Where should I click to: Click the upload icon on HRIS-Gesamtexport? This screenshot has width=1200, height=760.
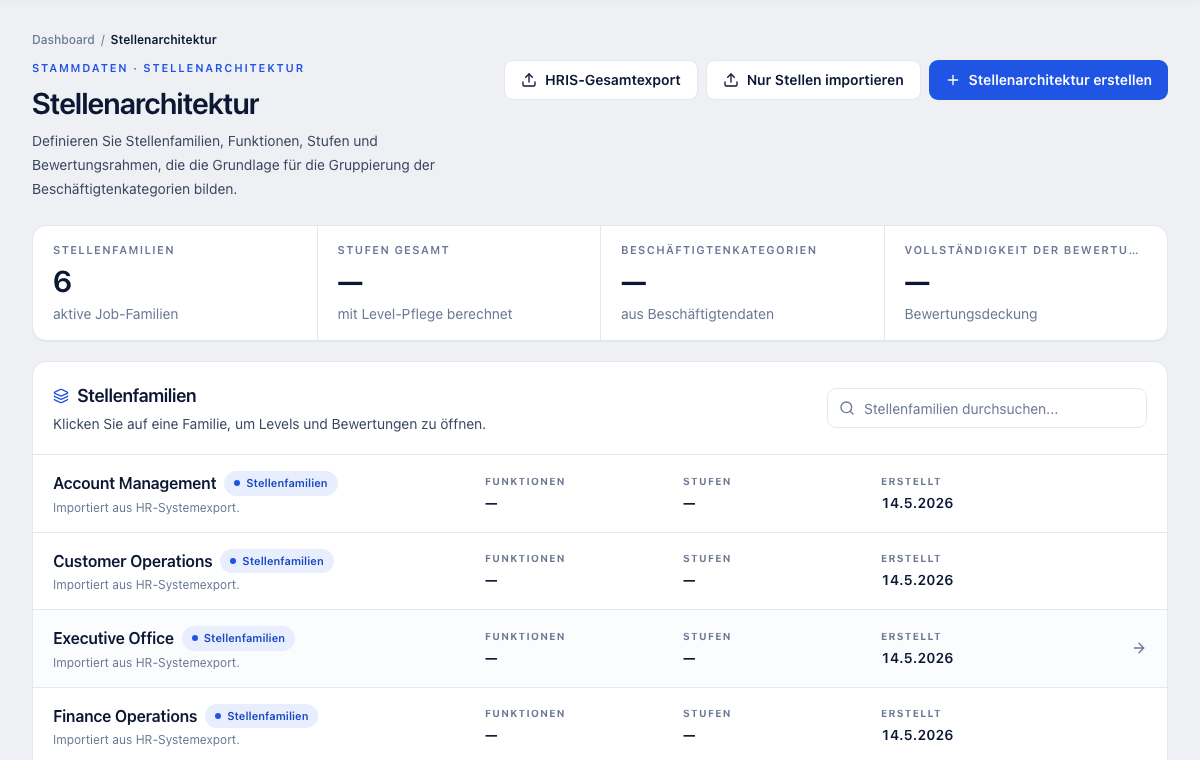(529, 80)
